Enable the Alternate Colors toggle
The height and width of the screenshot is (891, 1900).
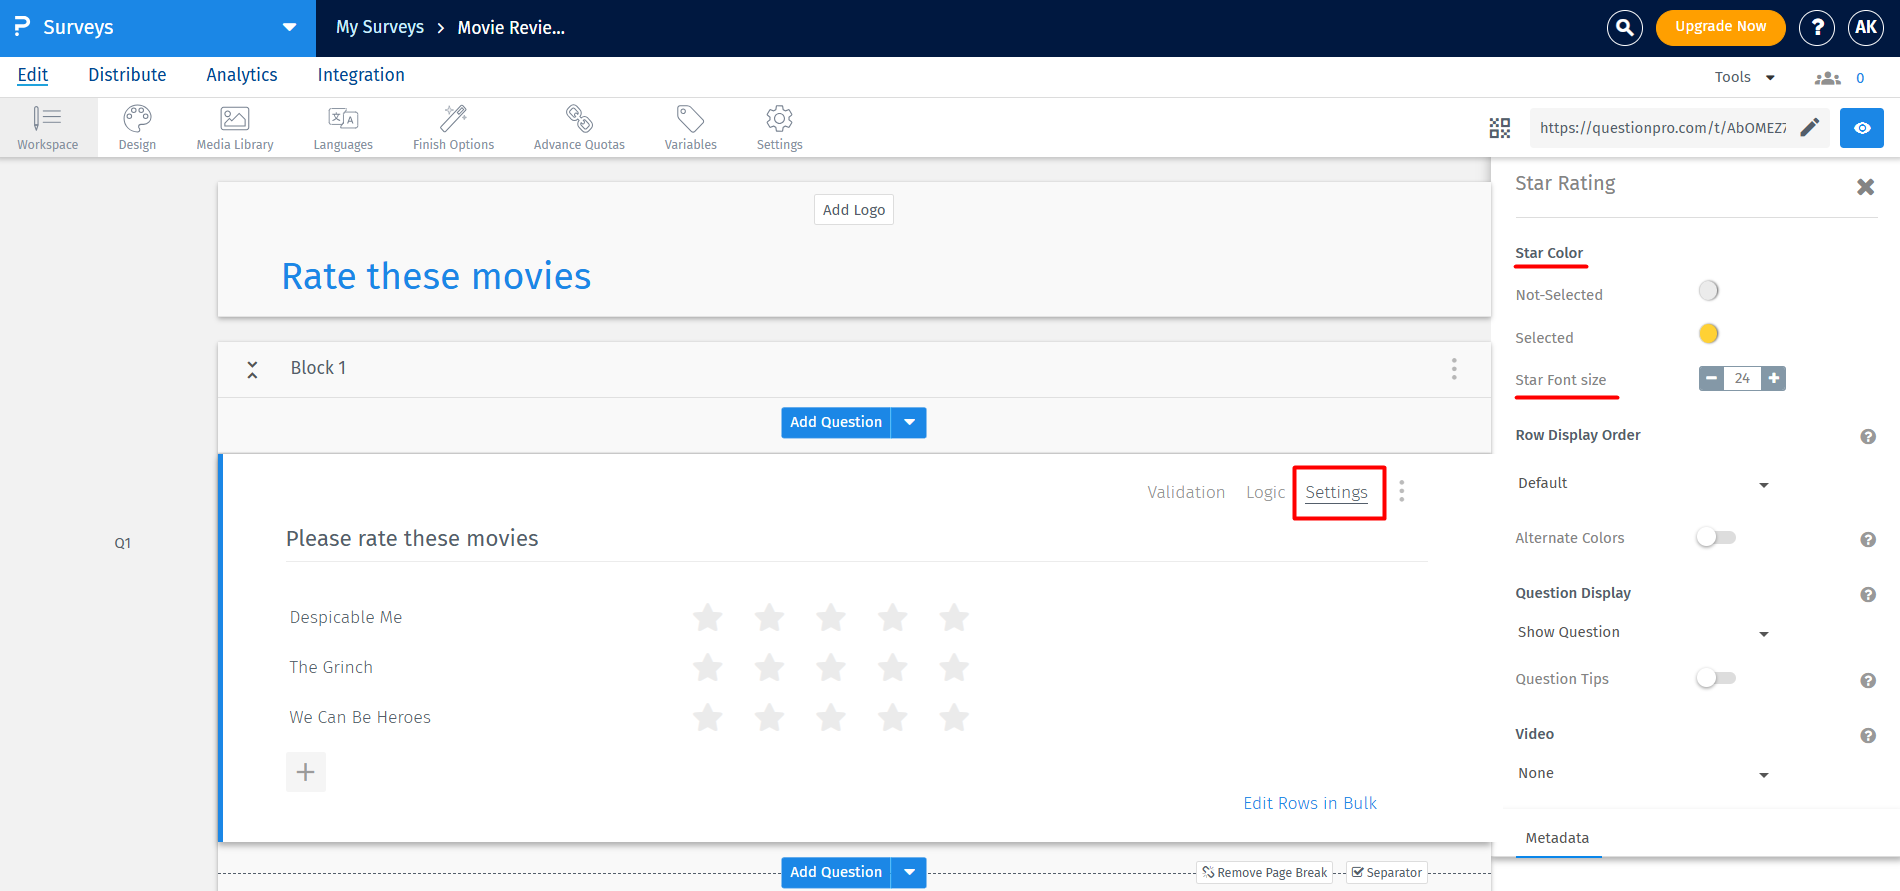click(x=1715, y=538)
